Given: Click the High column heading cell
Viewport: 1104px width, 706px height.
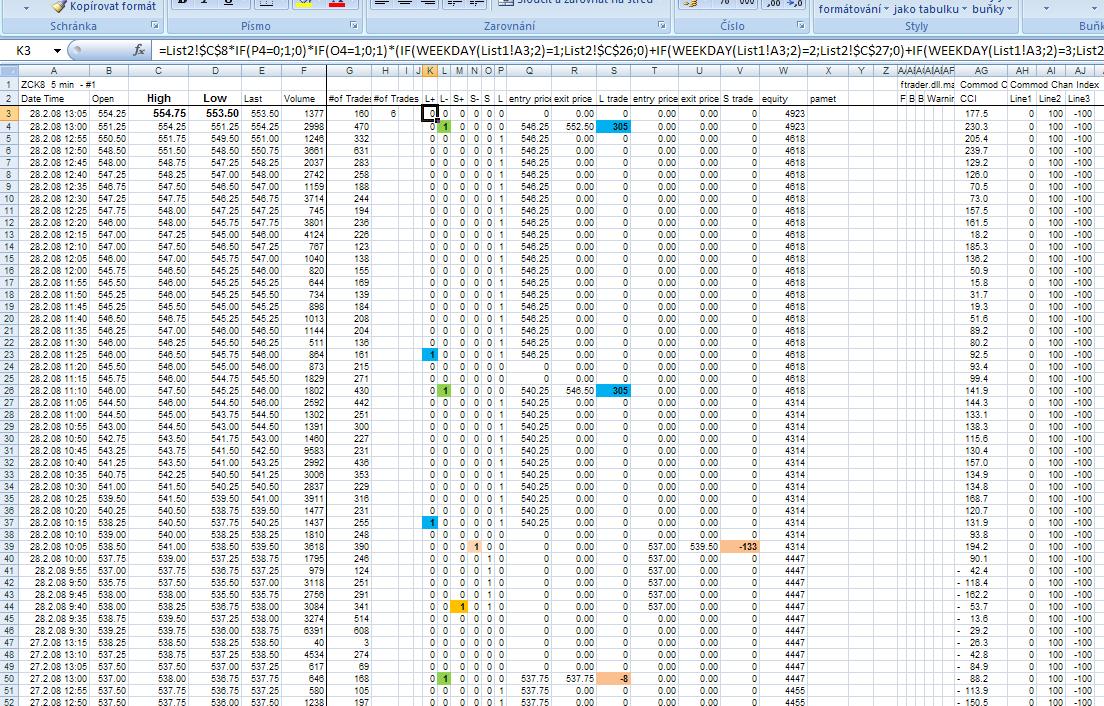Looking at the screenshot, I should tap(159, 99).
